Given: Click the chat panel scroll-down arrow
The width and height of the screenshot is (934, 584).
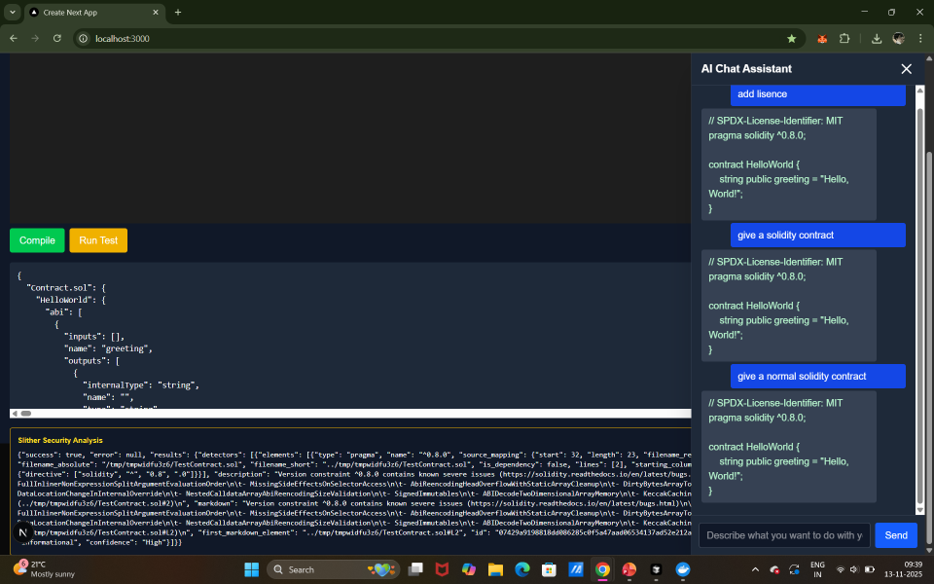Looking at the screenshot, I should [x=920, y=510].
